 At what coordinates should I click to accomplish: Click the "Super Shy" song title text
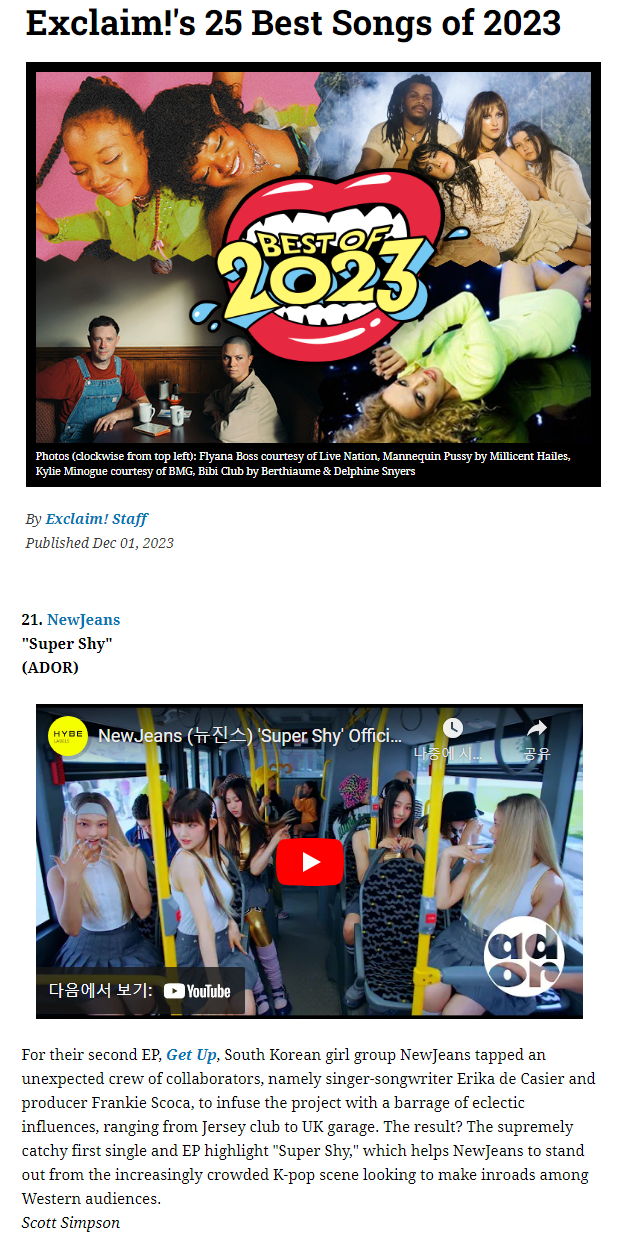pyautogui.click(x=67, y=644)
